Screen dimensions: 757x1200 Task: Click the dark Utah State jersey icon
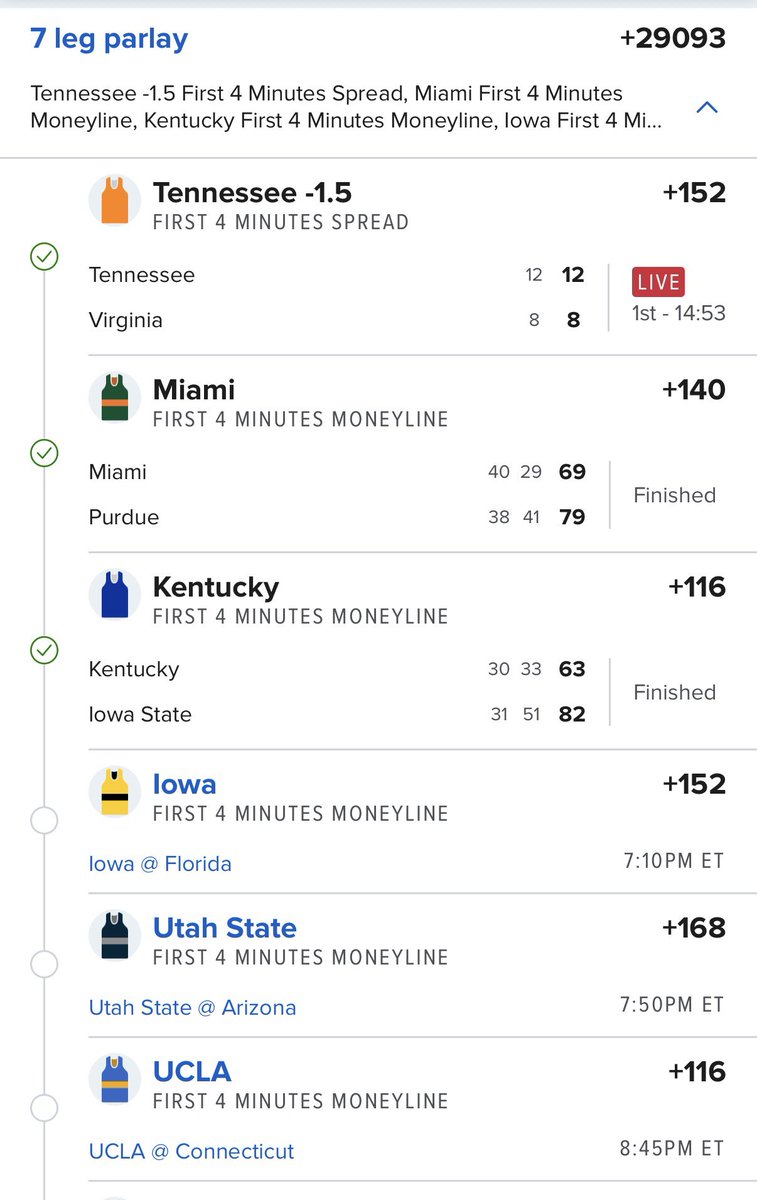114,936
